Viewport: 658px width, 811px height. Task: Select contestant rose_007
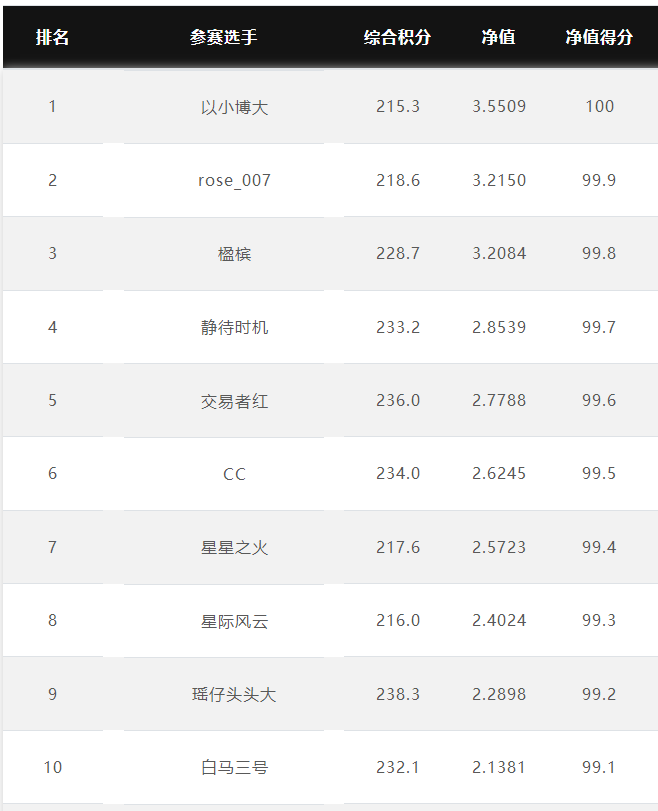click(234, 181)
